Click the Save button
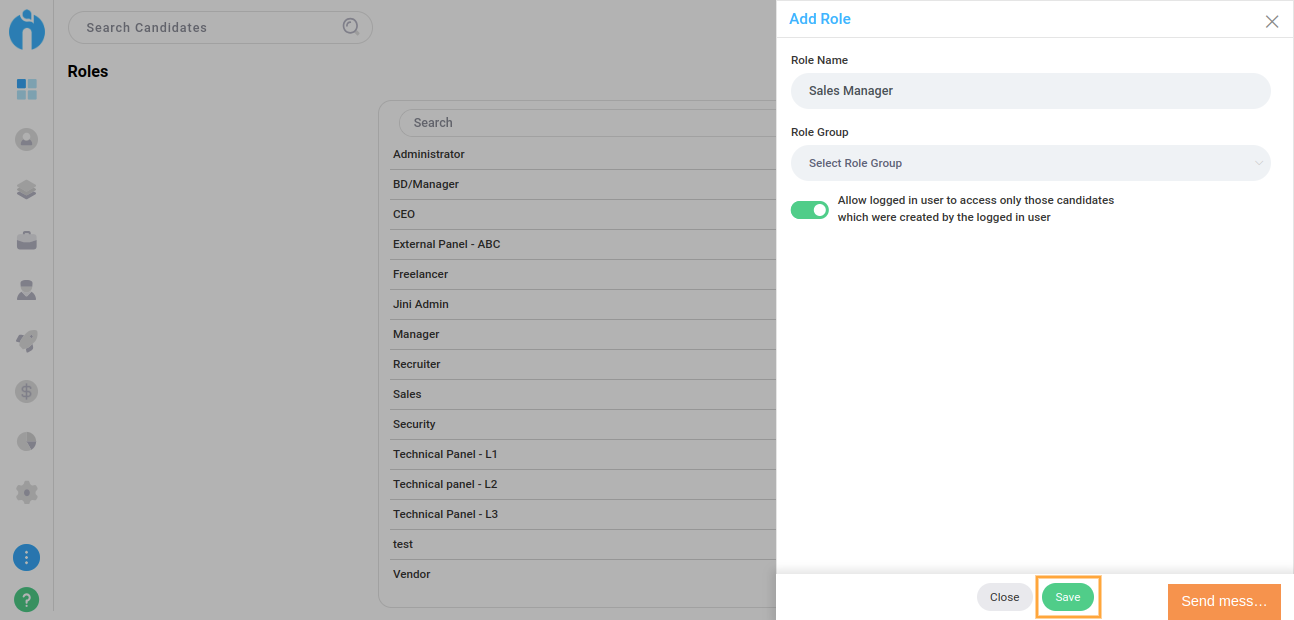Image resolution: width=1294 pixels, height=620 pixels. 1068,597
